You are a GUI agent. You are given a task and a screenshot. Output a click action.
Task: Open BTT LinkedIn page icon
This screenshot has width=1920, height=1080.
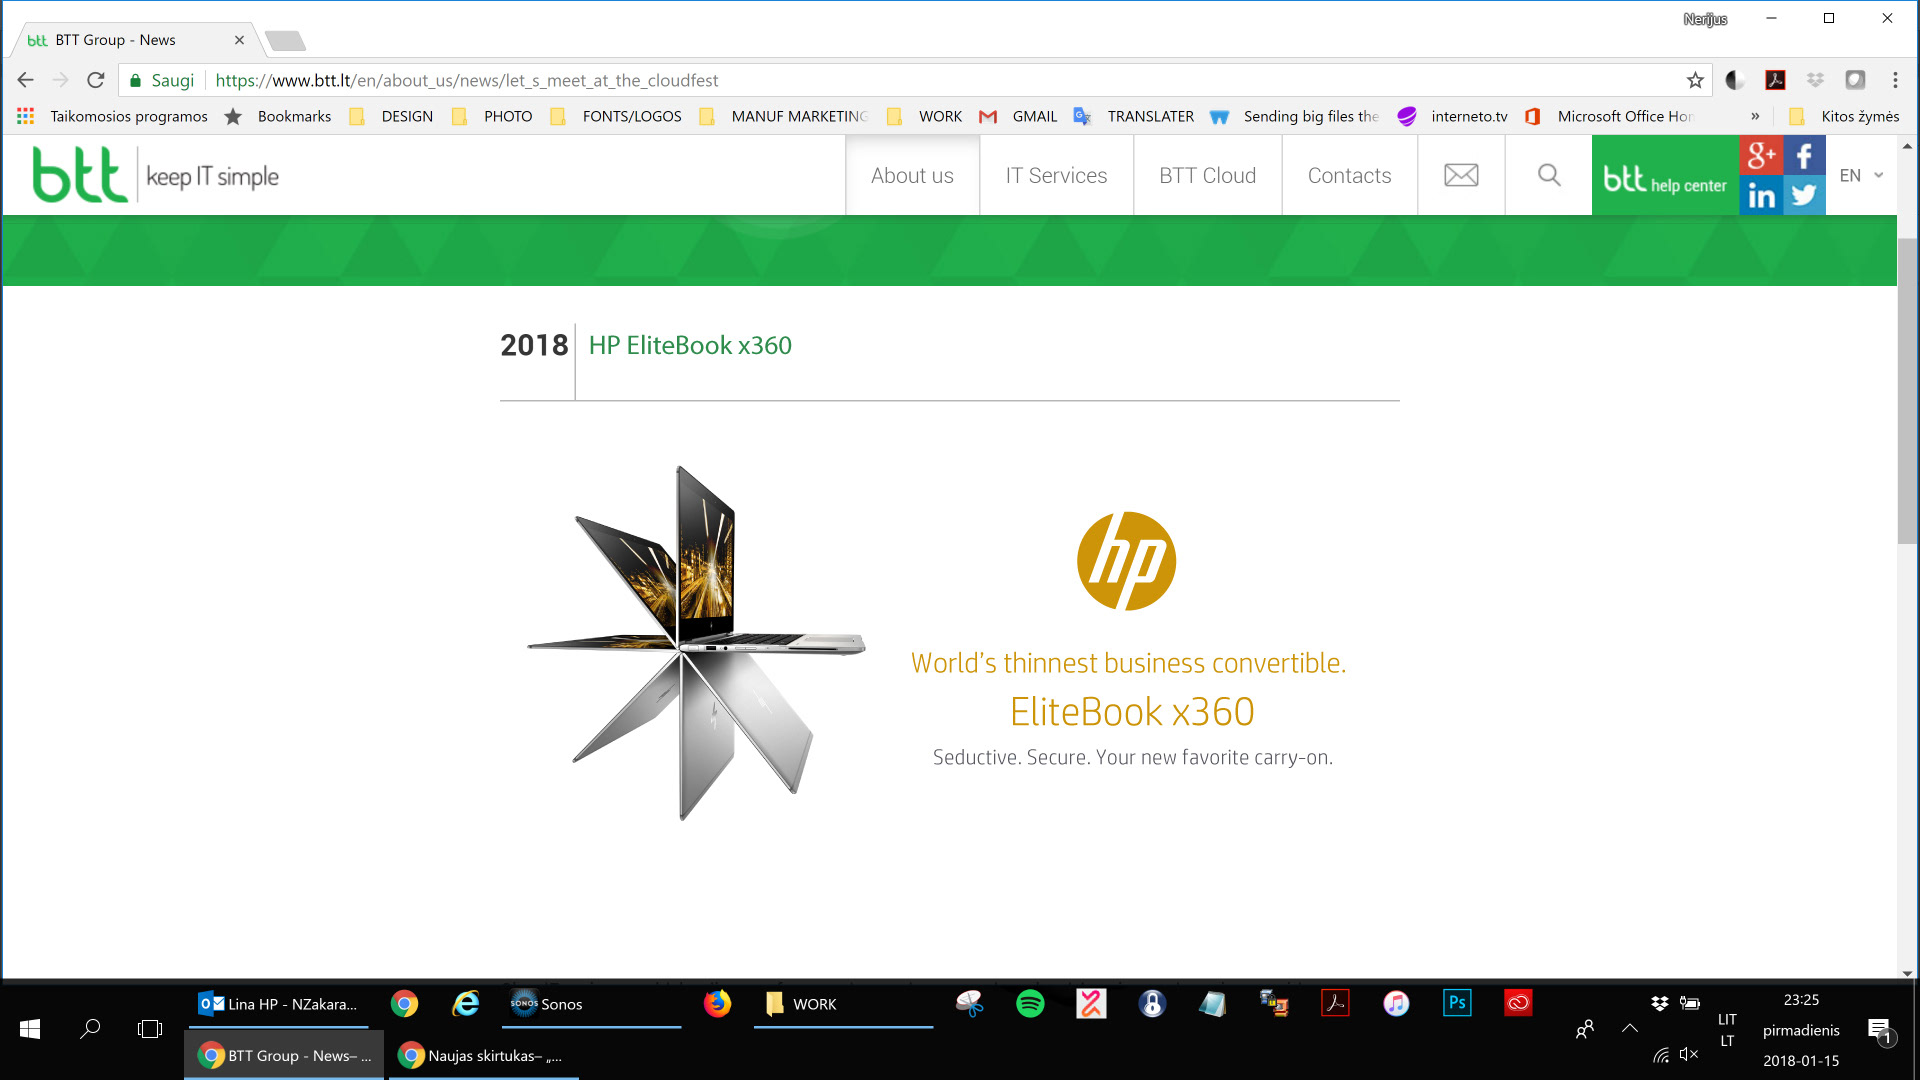coord(1761,195)
